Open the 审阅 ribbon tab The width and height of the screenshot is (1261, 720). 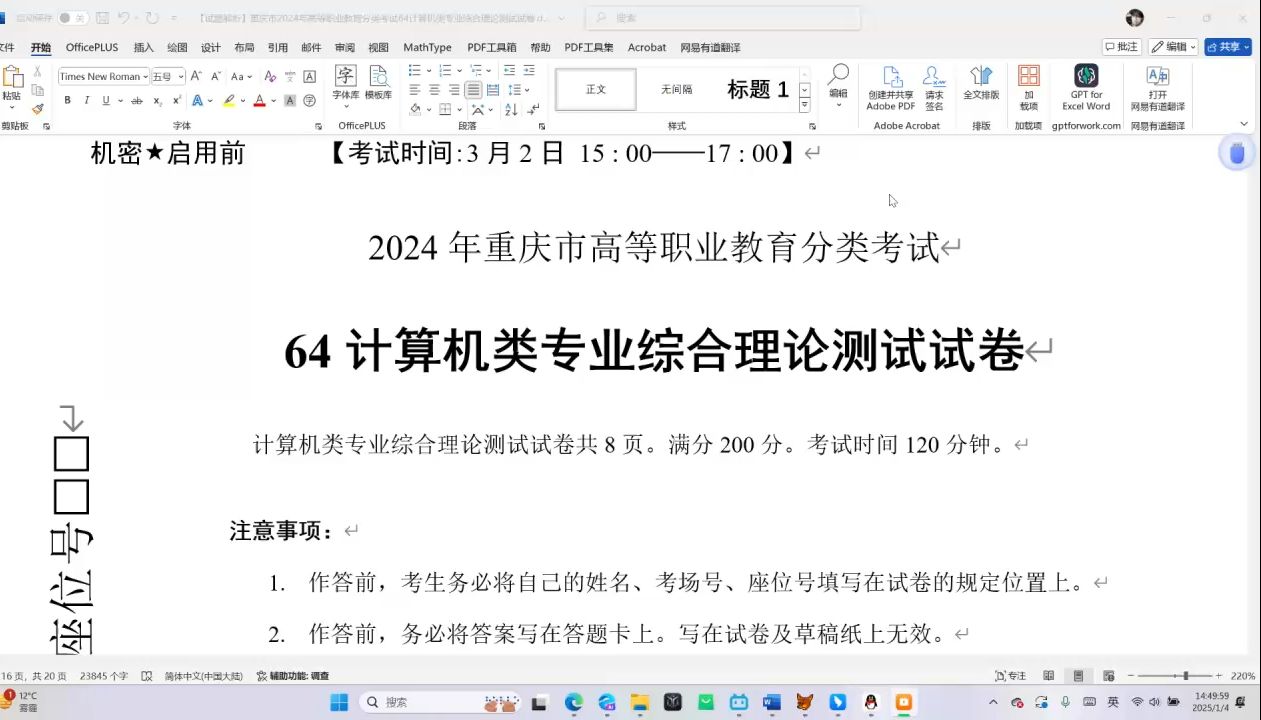click(343, 47)
